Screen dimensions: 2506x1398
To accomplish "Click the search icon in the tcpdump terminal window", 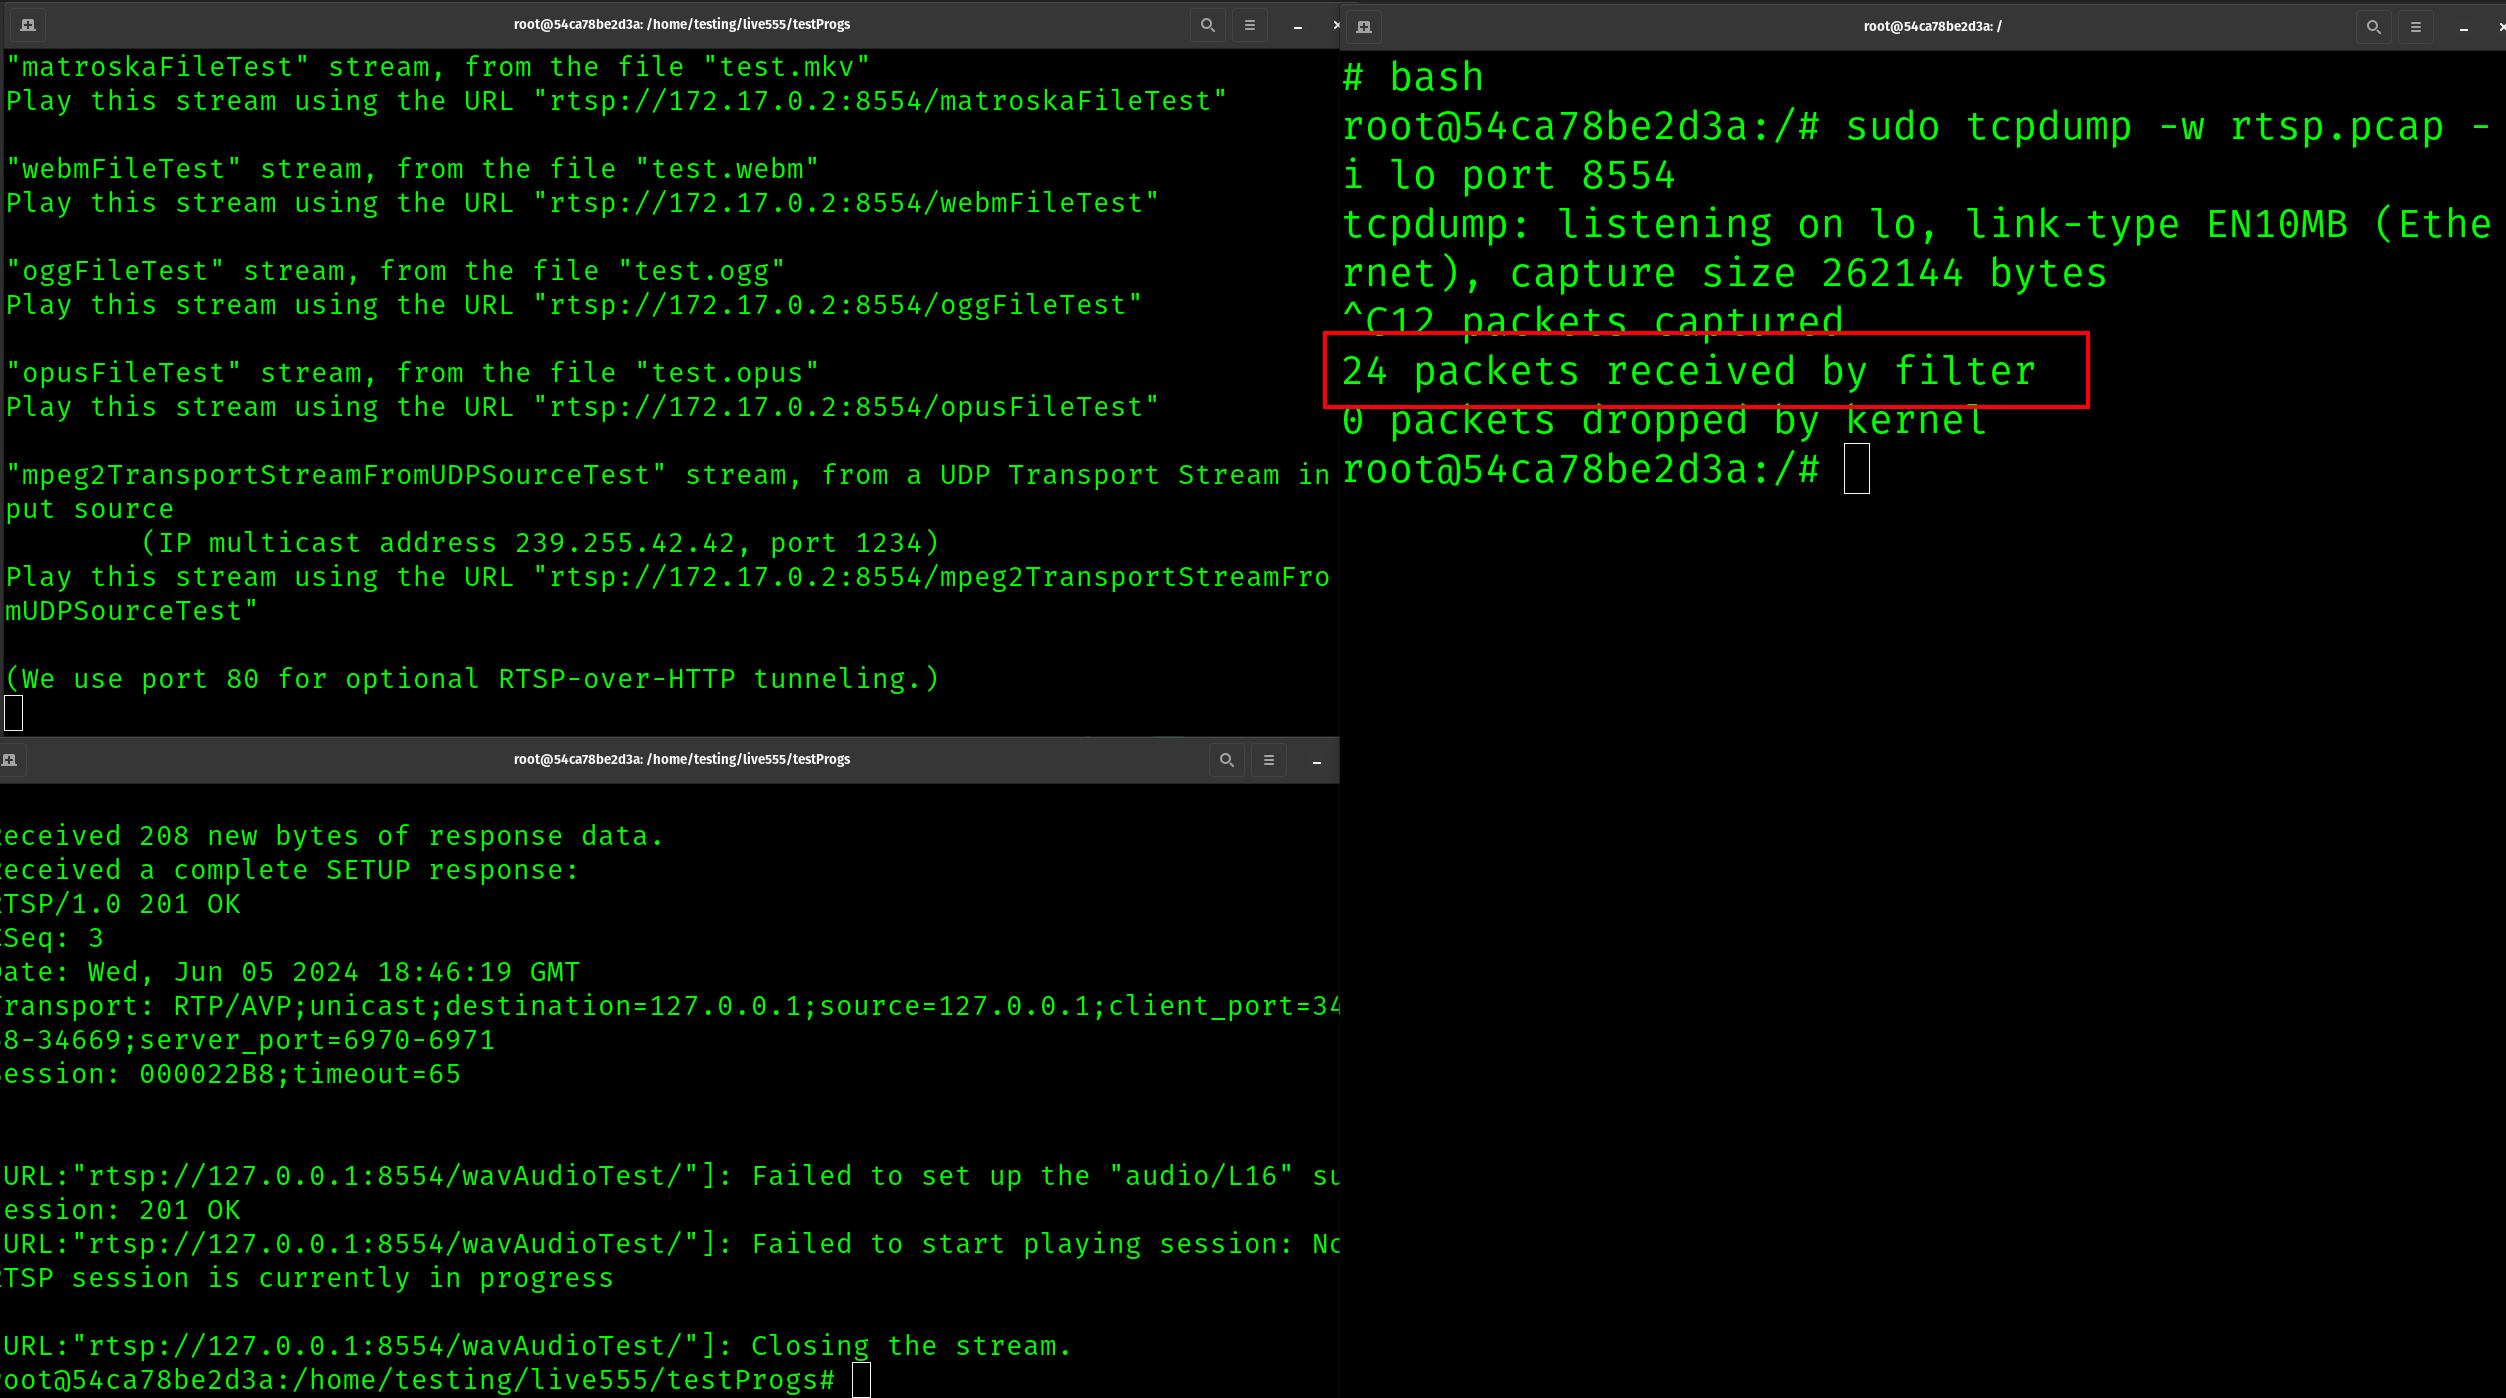I will 2374,27.
